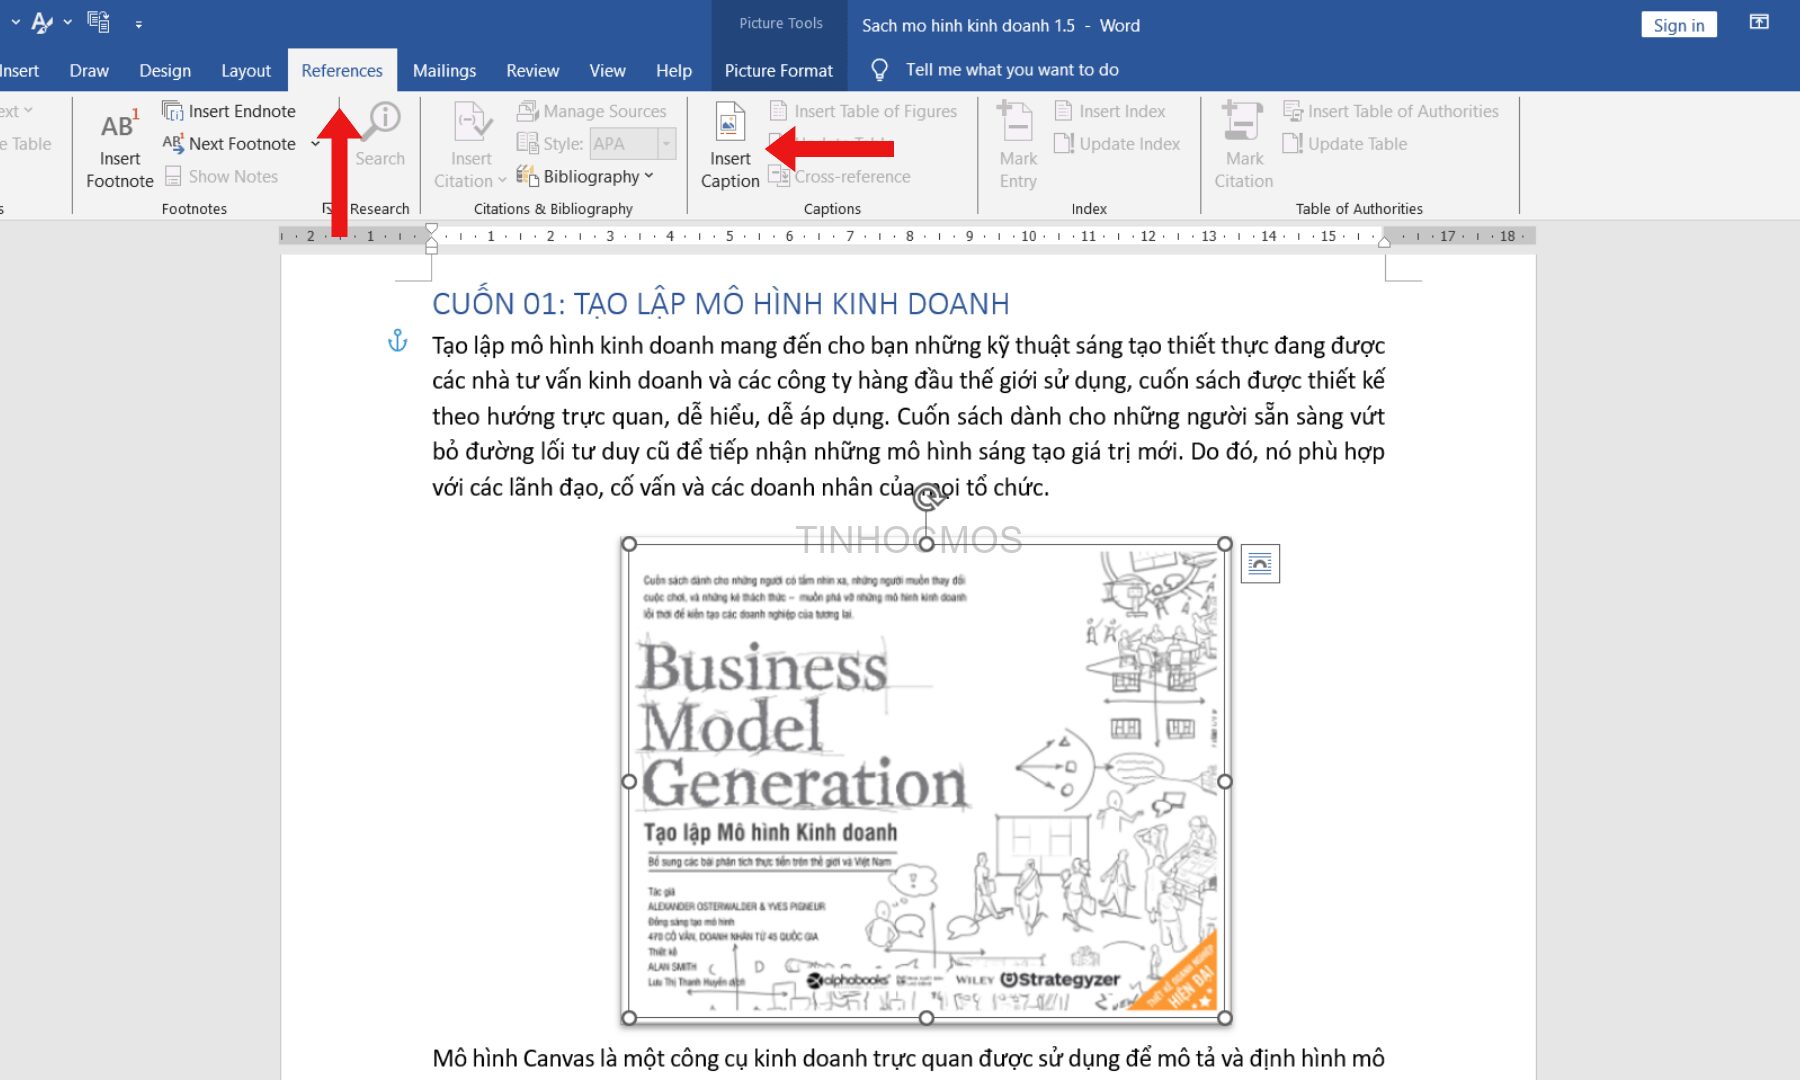Click the object anchor icon in margin
This screenshot has width=1800, height=1080.
coord(397,341)
